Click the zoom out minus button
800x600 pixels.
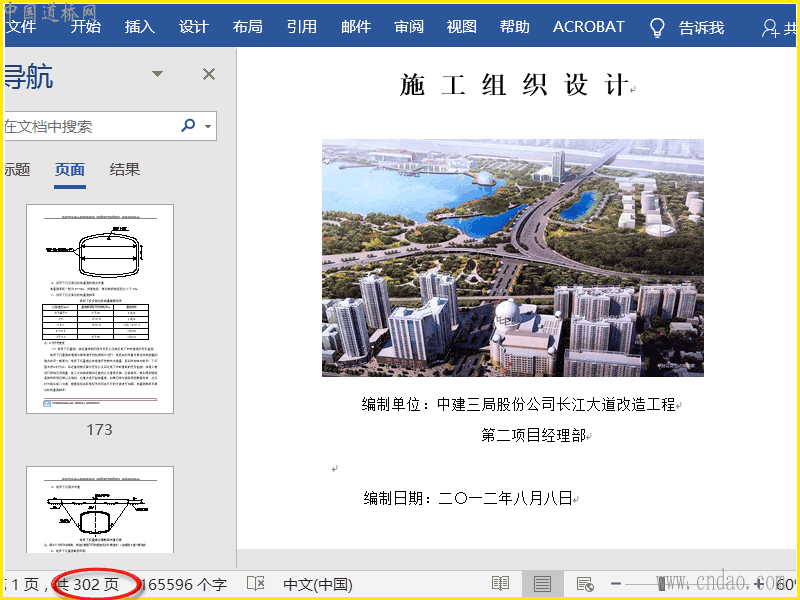pyautogui.click(x=616, y=584)
